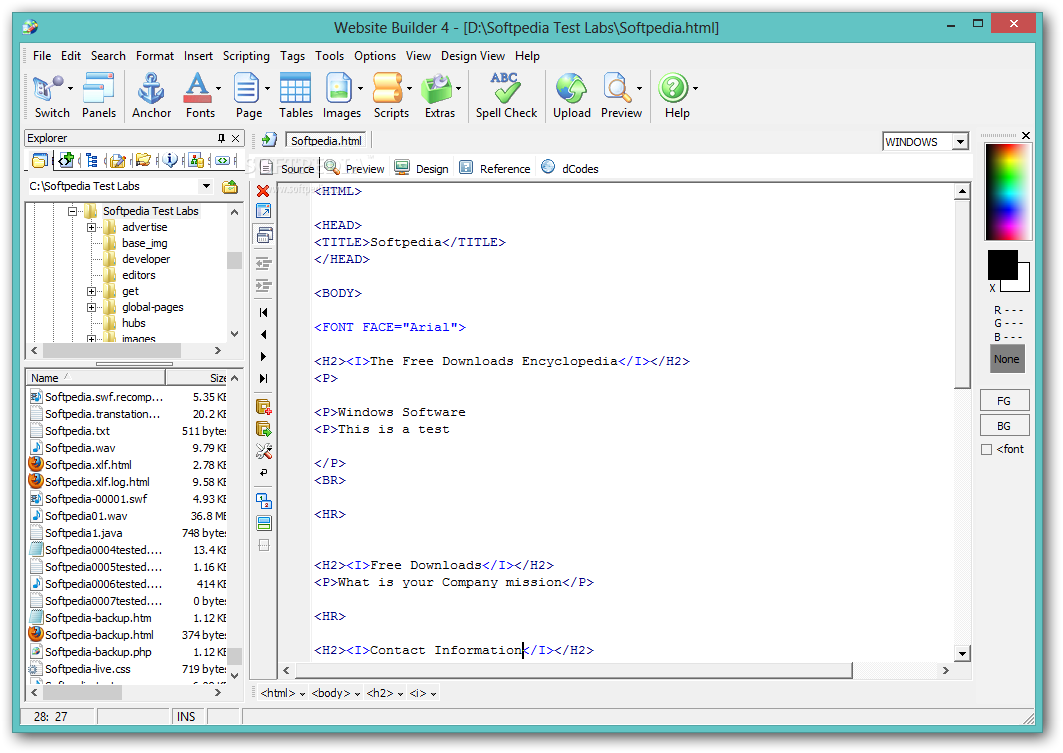Screen dimensions: 1063x753
Task: Tick the <font checkbox
Action: (987, 449)
